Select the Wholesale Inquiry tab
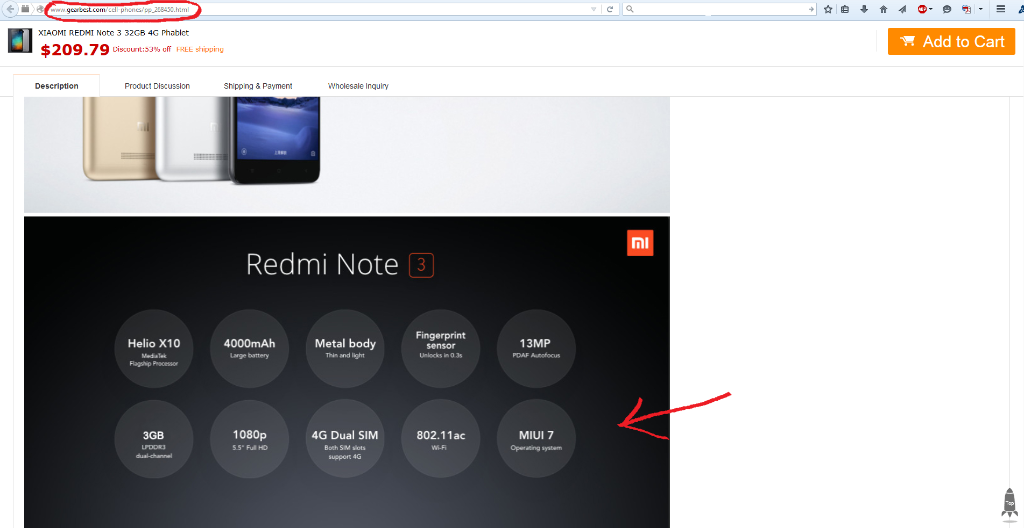Screen dimensions: 1024x528 (x=358, y=86)
